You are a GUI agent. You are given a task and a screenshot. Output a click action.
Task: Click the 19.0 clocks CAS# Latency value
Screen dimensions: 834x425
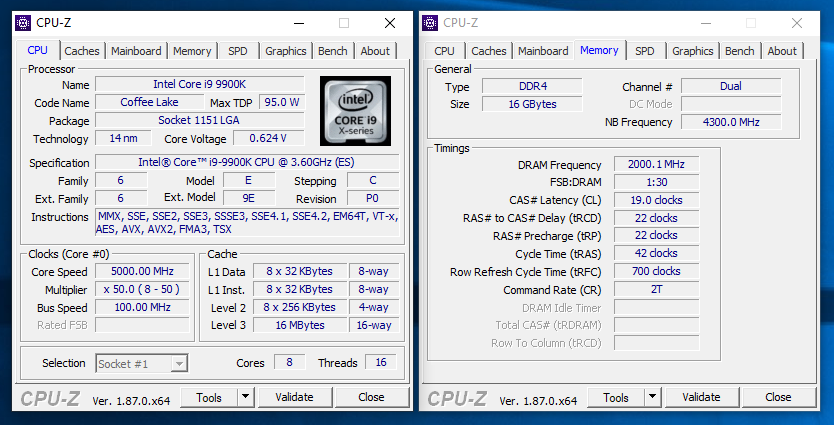pos(656,200)
